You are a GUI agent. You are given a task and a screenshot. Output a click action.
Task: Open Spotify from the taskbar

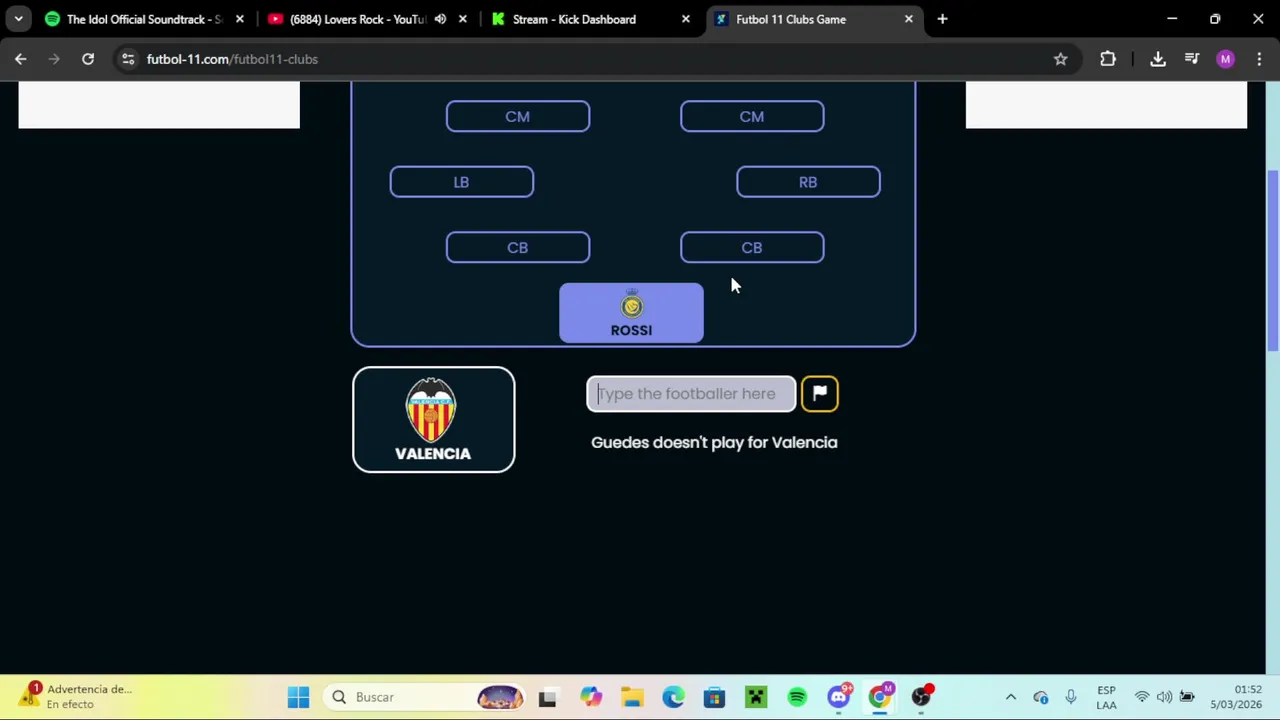tap(797, 697)
